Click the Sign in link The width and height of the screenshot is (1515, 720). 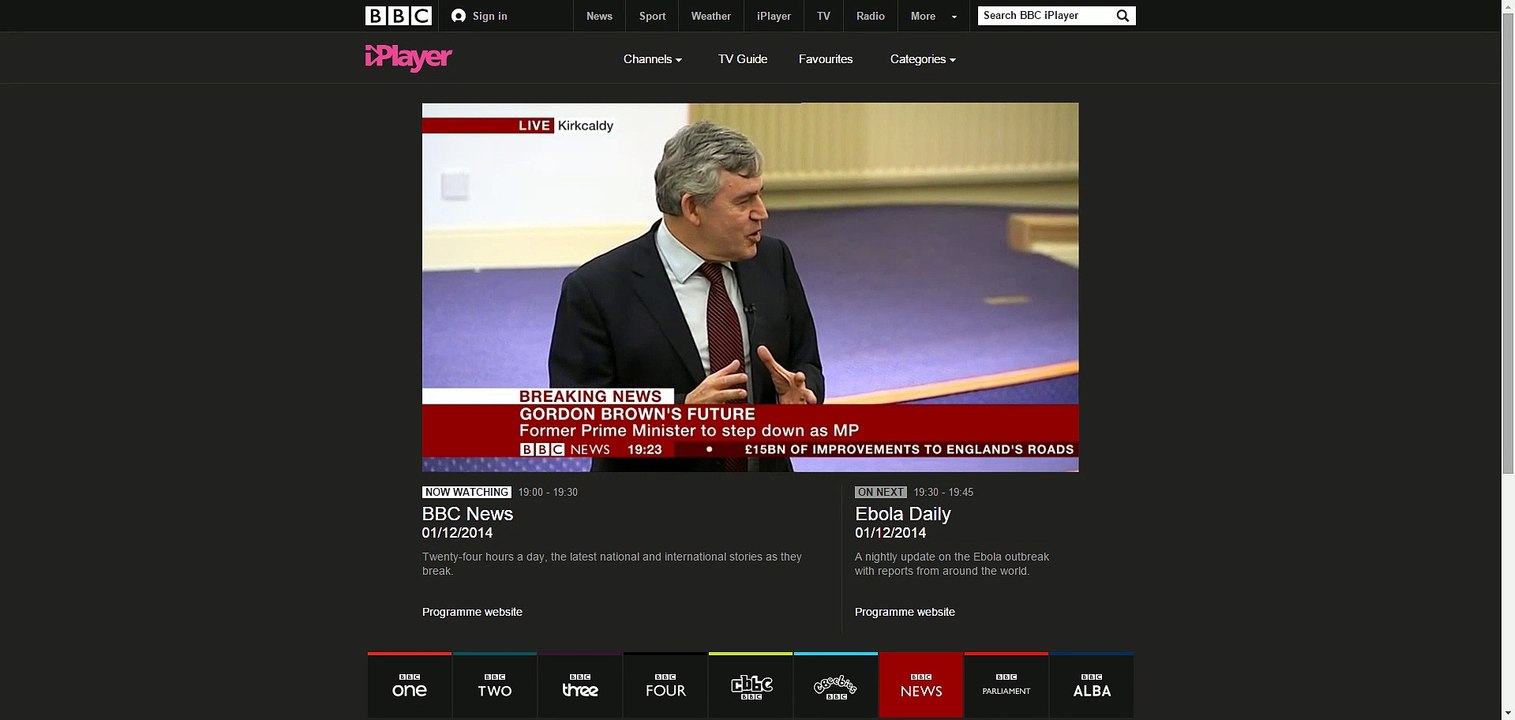pos(490,16)
